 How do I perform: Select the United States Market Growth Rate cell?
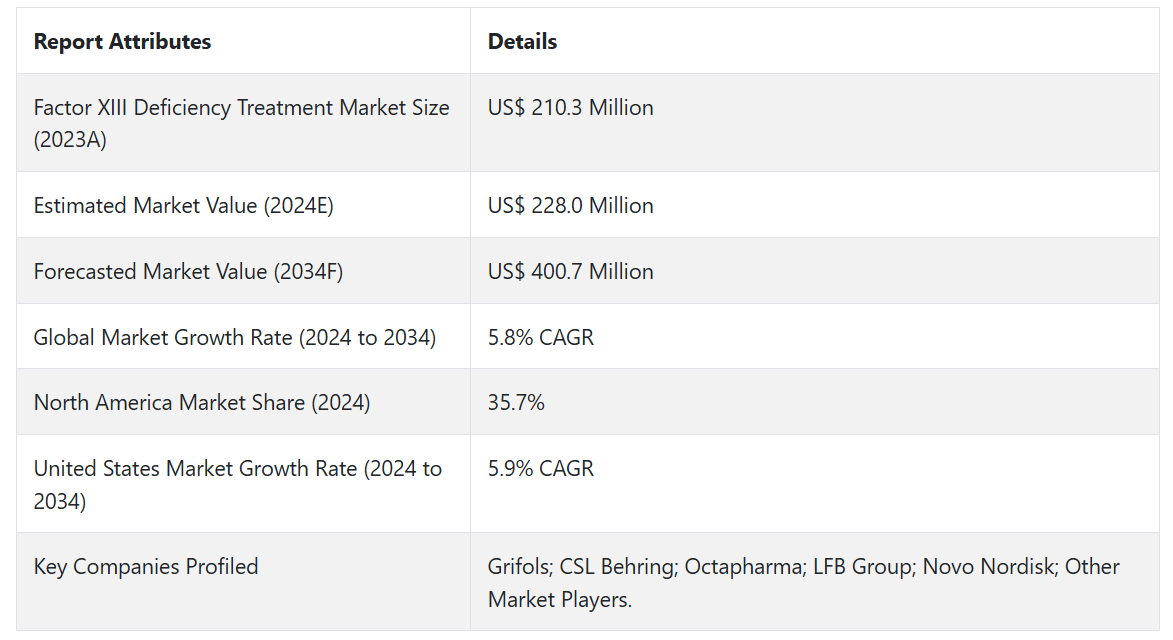[237, 484]
